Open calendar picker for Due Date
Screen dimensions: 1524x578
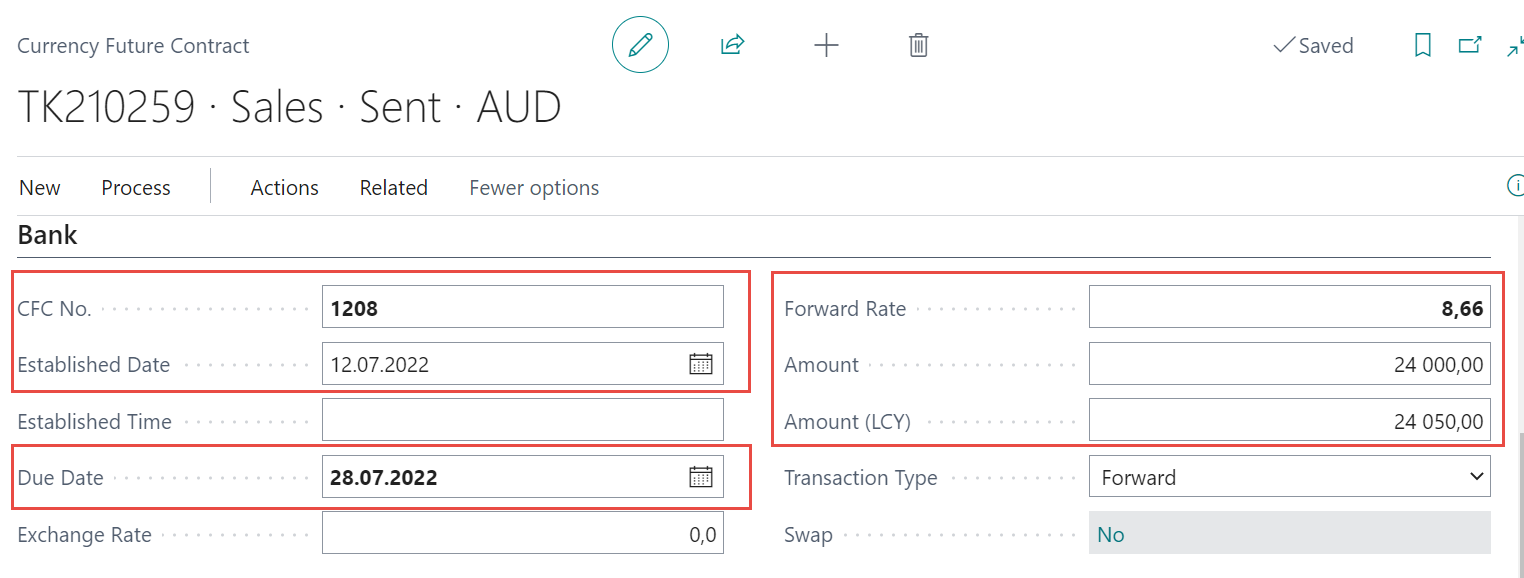pyautogui.click(x=700, y=477)
